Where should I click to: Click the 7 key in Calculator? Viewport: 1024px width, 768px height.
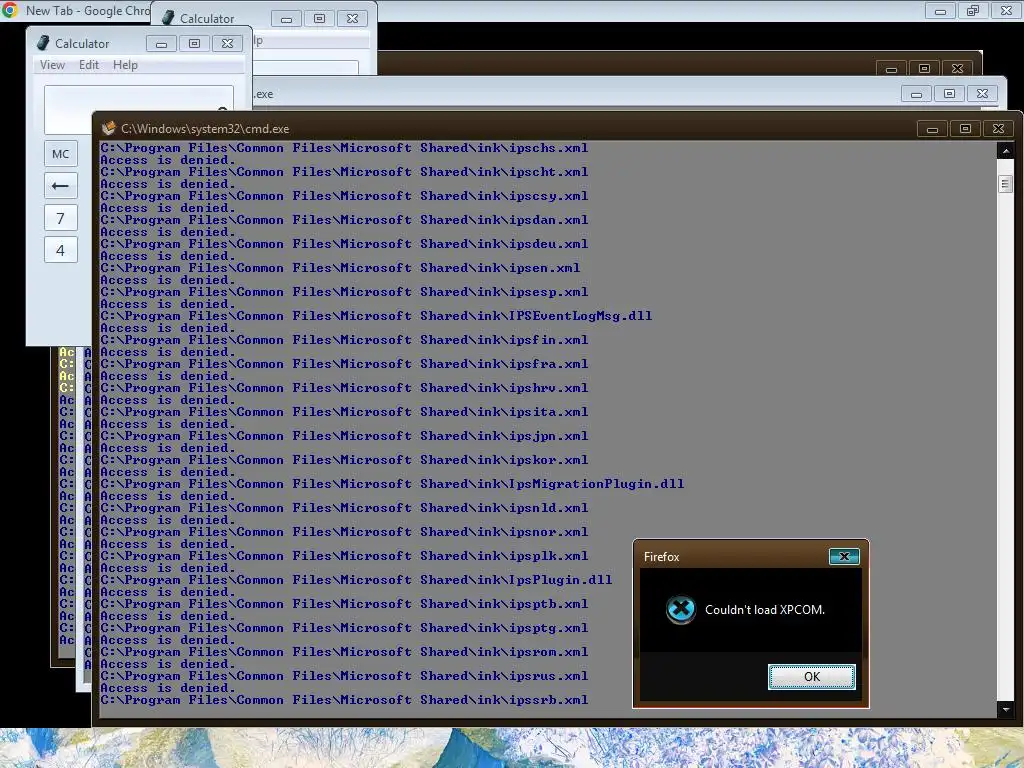pyautogui.click(x=61, y=218)
